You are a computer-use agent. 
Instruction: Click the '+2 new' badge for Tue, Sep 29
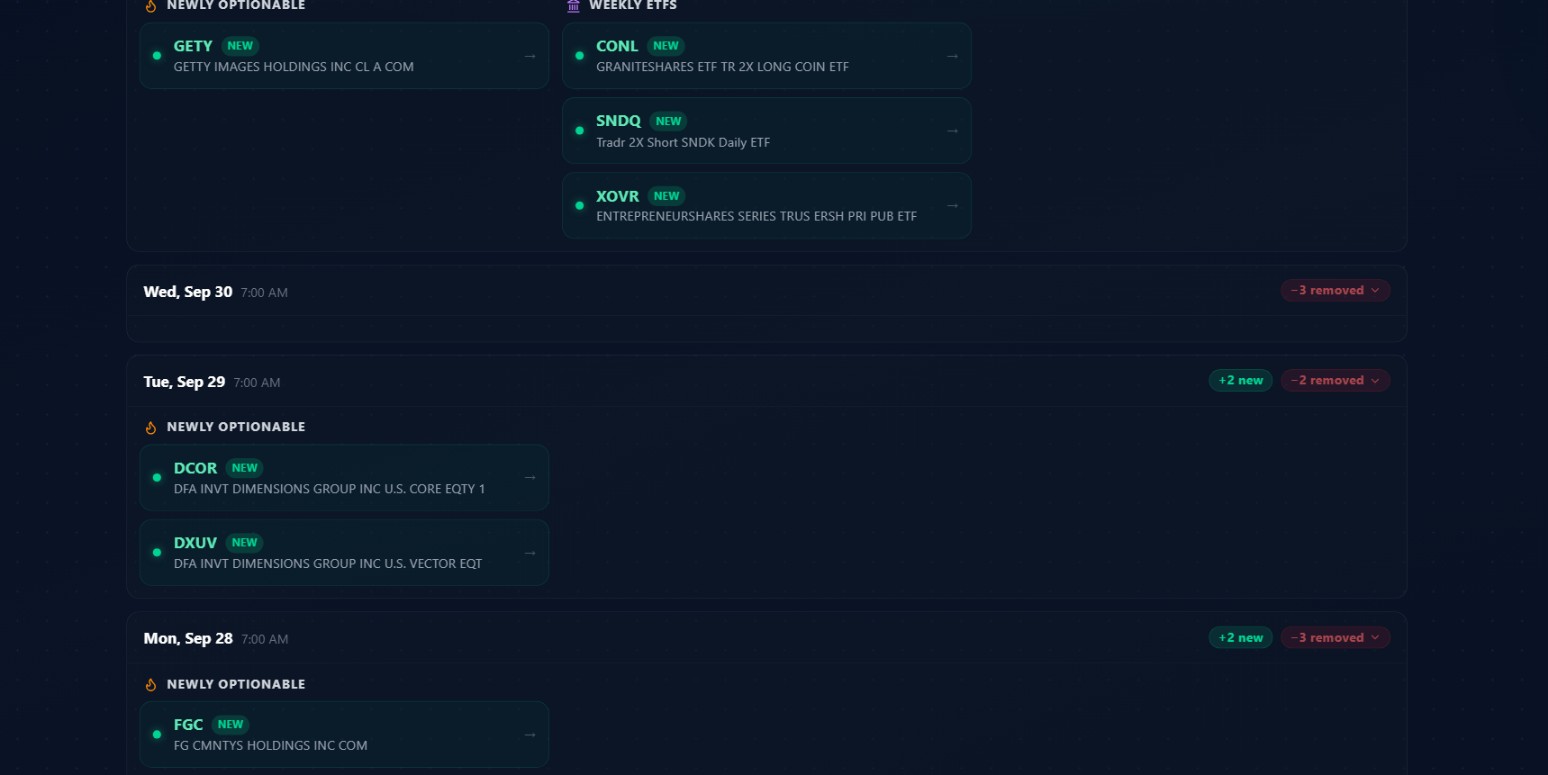pyautogui.click(x=1241, y=380)
